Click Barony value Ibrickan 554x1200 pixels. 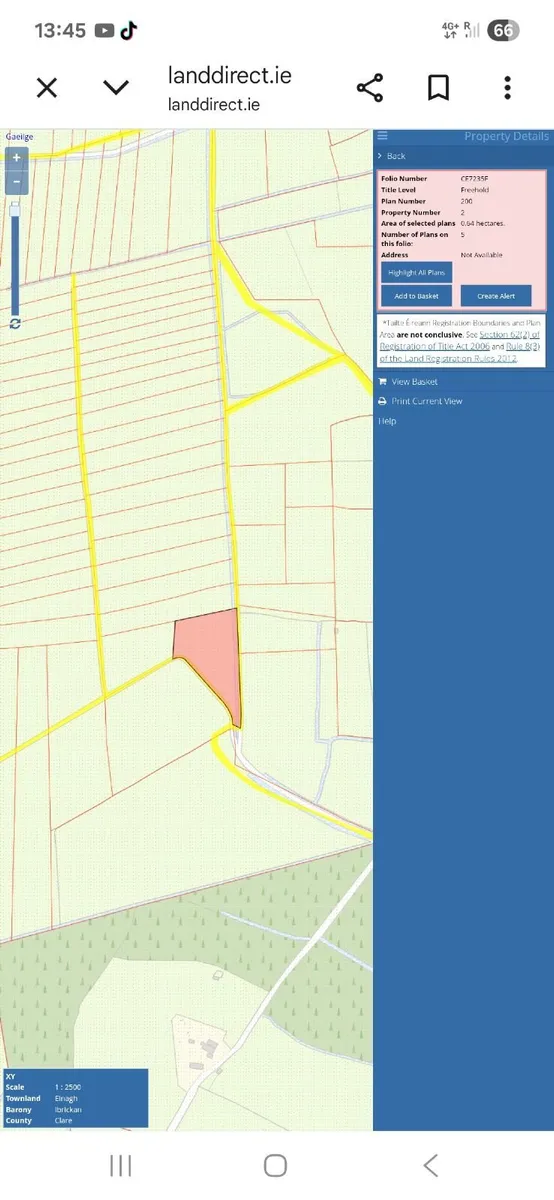66,1109
